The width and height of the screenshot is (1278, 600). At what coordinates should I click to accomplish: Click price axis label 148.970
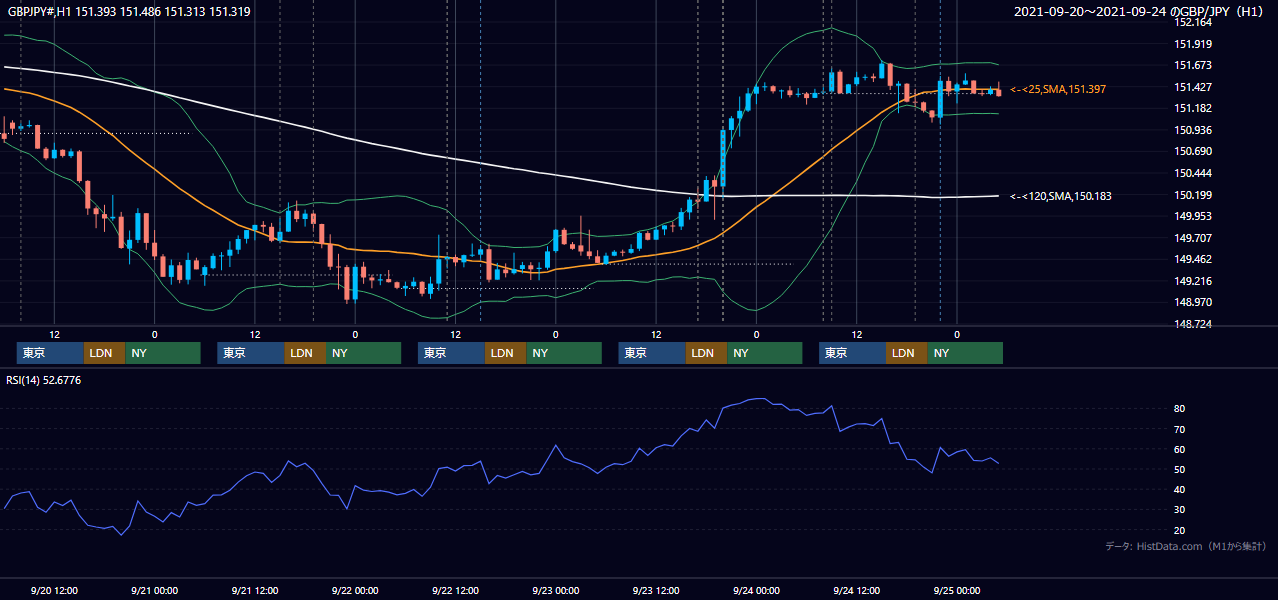click(1193, 302)
